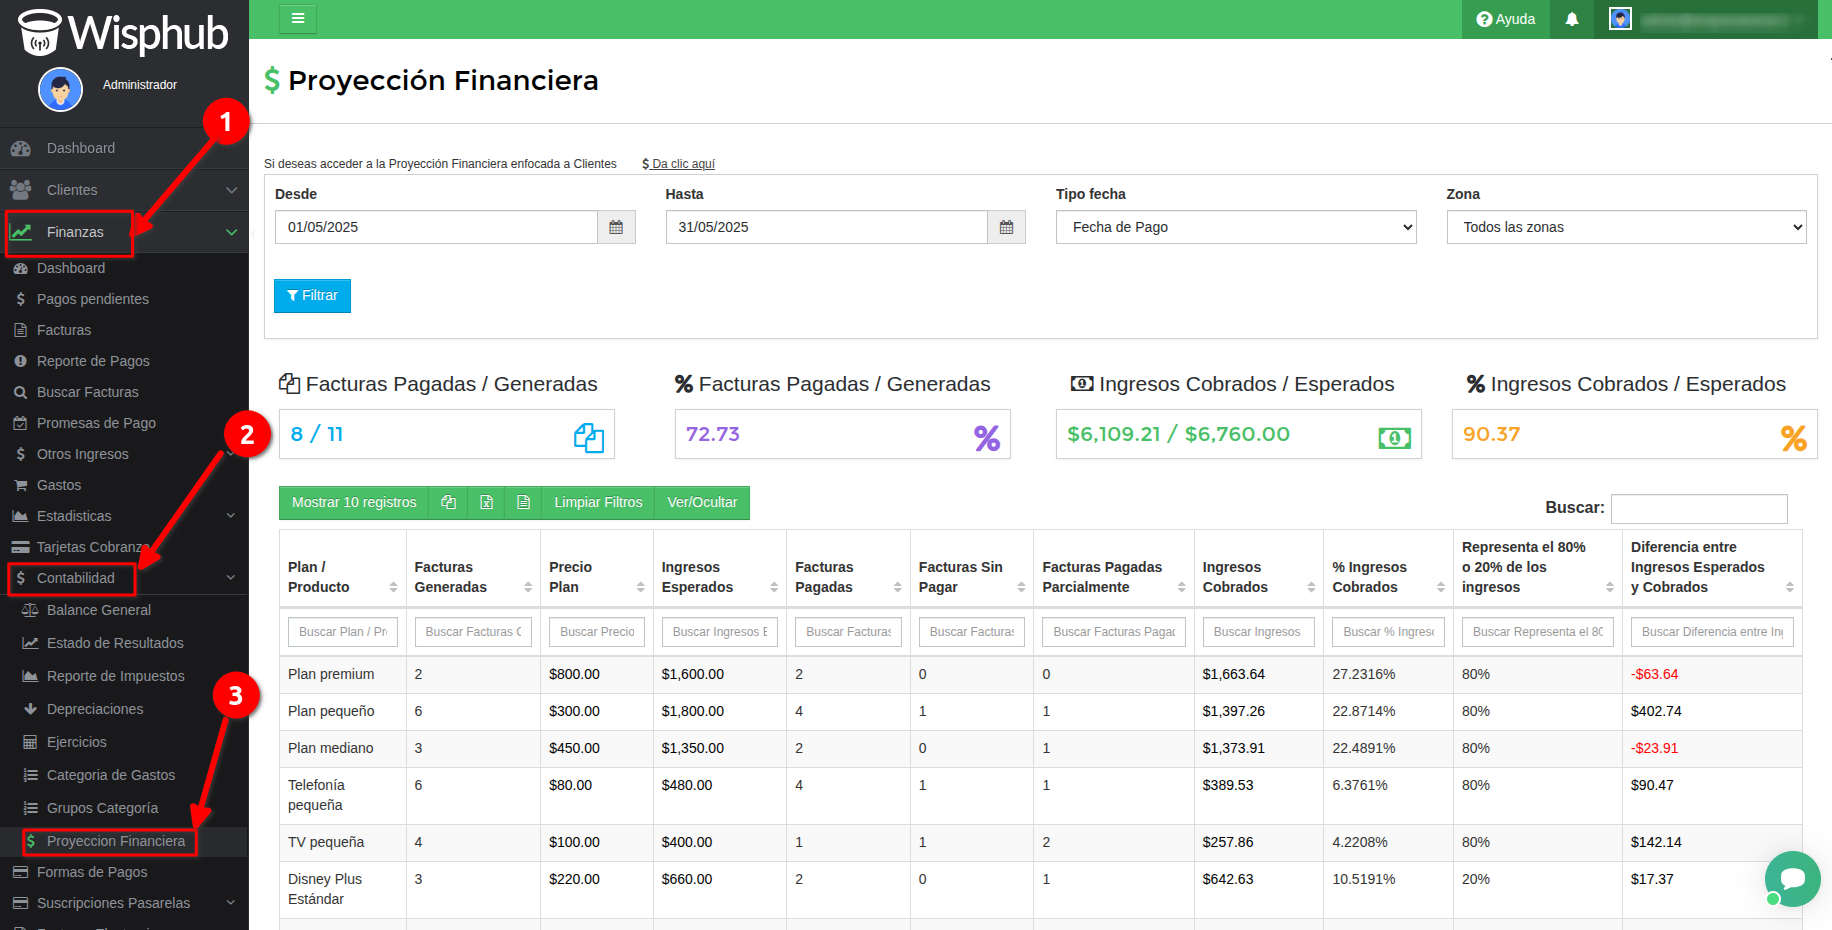Expand the Clientes sidebar menu
The height and width of the screenshot is (930, 1832).
[124, 190]
